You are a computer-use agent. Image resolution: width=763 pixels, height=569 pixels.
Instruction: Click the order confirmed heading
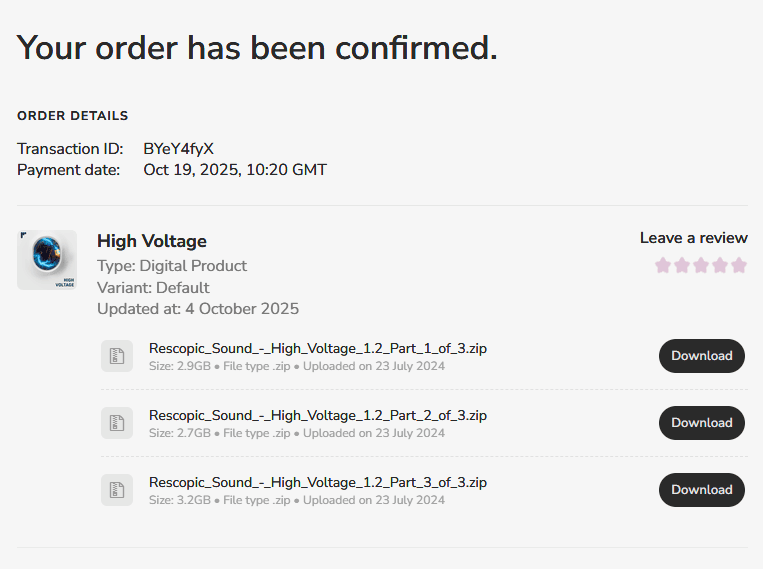pos(257,48)
